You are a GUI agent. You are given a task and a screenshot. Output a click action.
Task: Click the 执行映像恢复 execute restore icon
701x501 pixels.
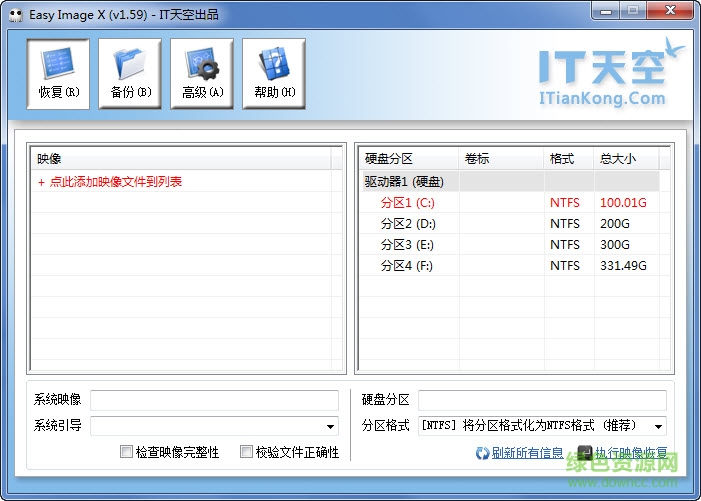(x=585, y=453)
